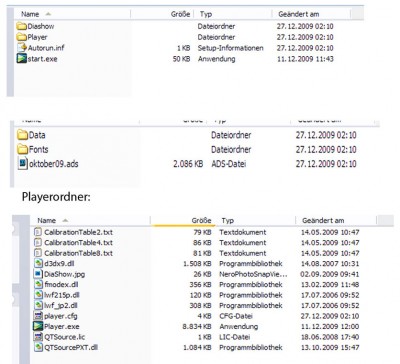Viewport: 400px width, 364px height.
Task: Select fmodex.dll file entry
Action: tap(61, 284)
